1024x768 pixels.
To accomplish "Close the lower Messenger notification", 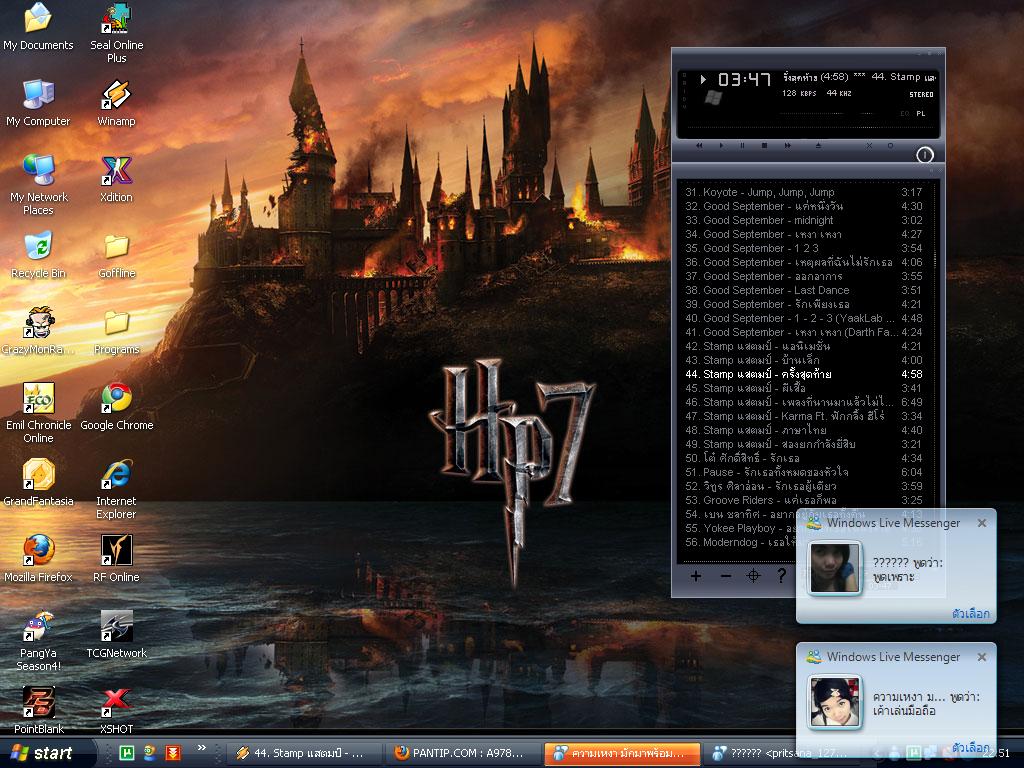I will click(x=982, y=657).
